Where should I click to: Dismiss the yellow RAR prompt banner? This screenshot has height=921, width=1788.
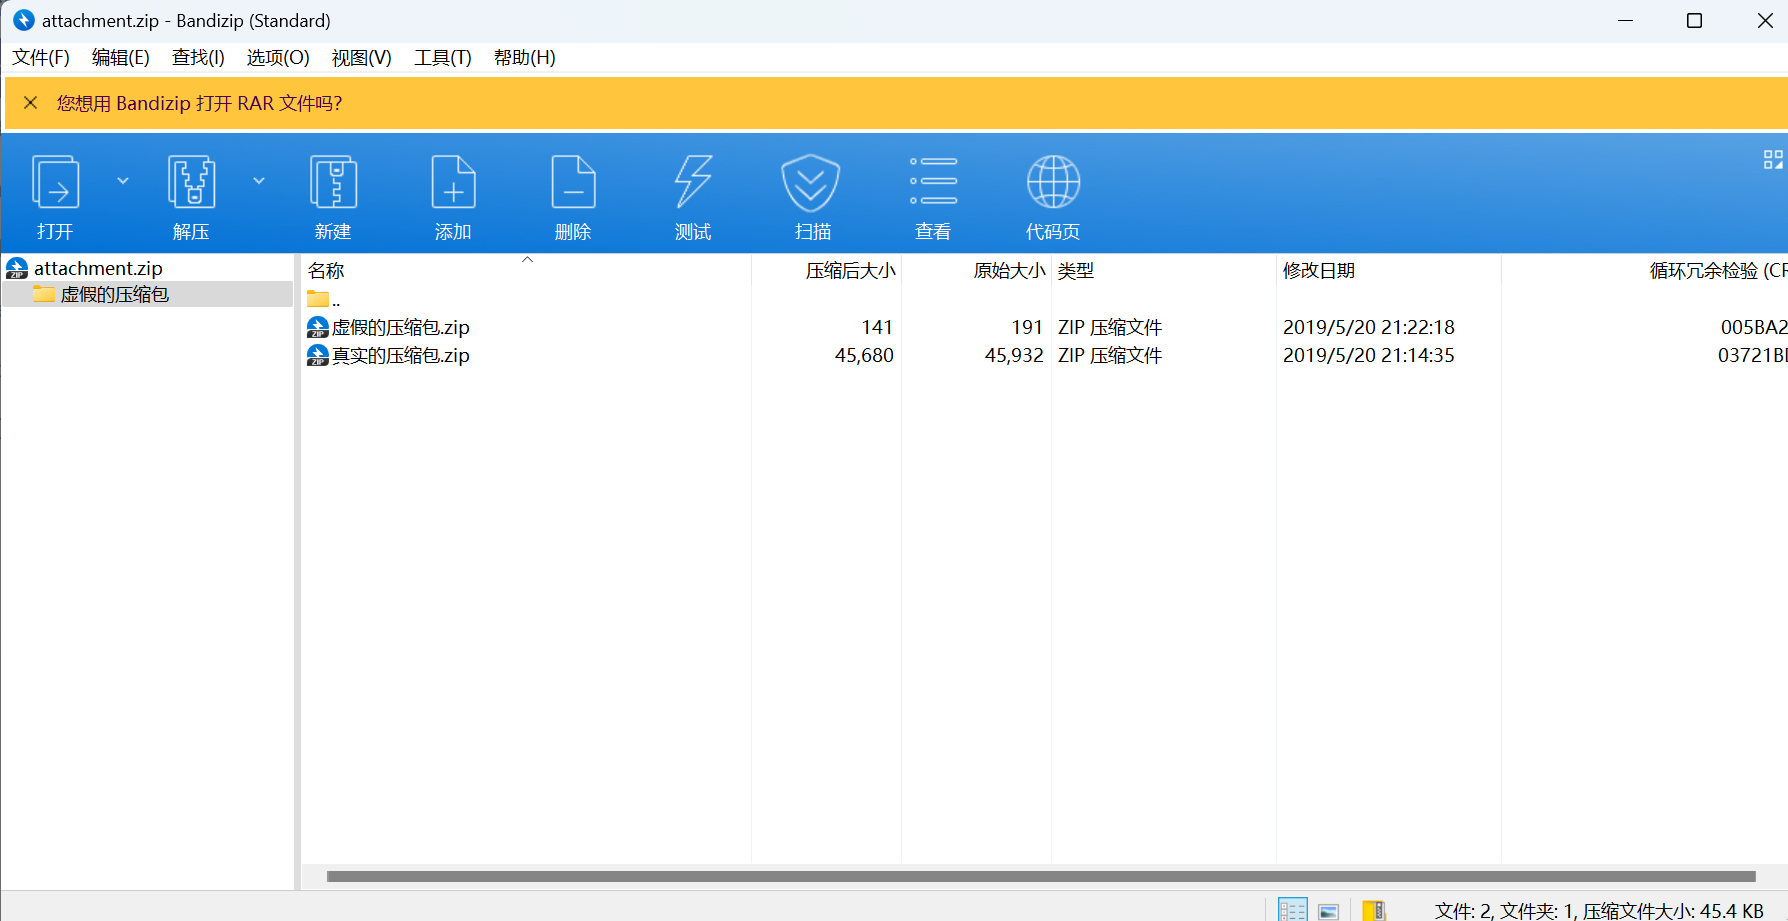(x=31, y=103)
